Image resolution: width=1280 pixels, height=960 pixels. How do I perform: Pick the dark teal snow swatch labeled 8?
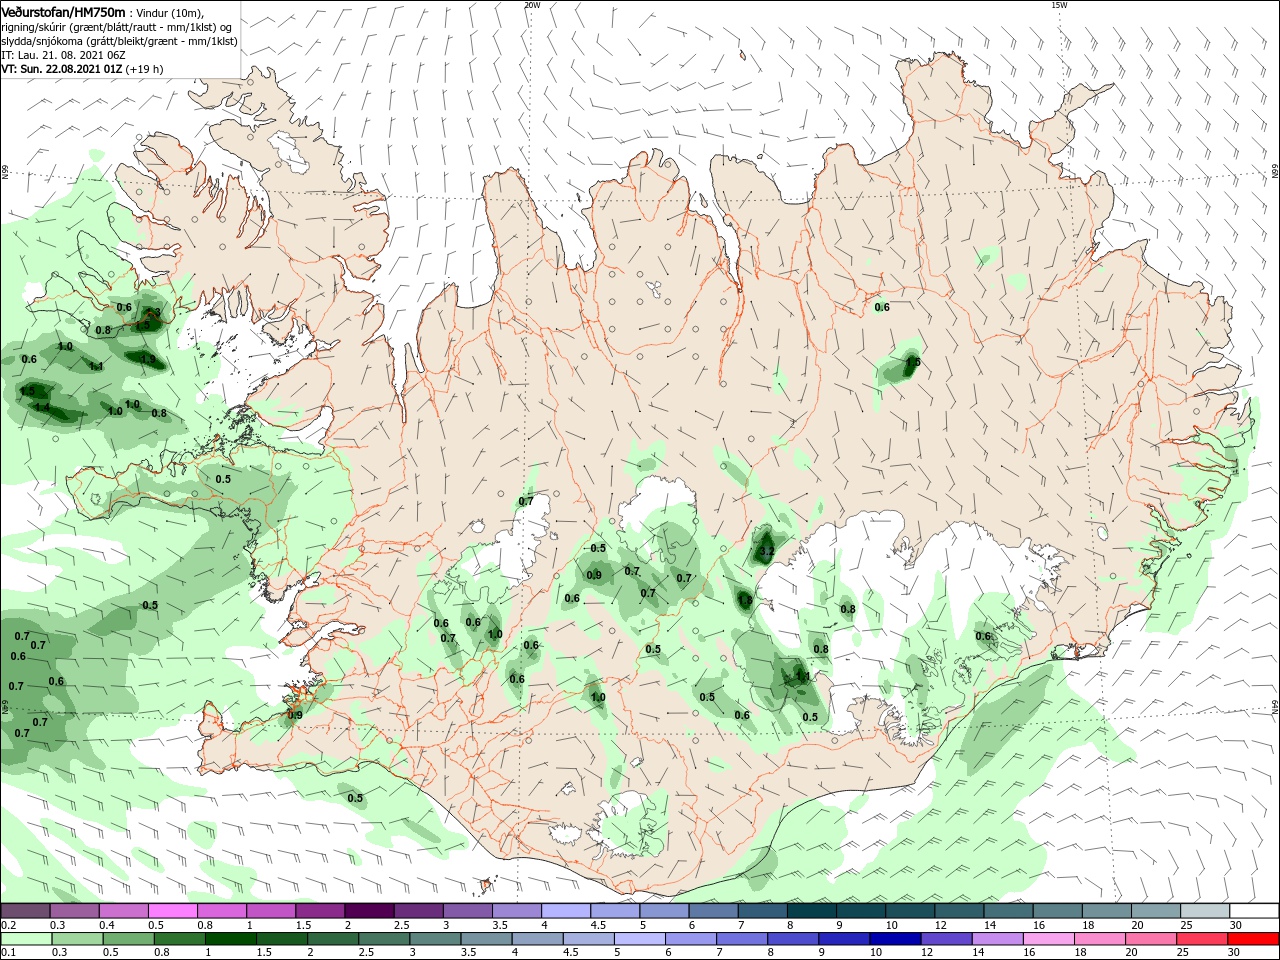pyautogui.click(x=811, y=911)
